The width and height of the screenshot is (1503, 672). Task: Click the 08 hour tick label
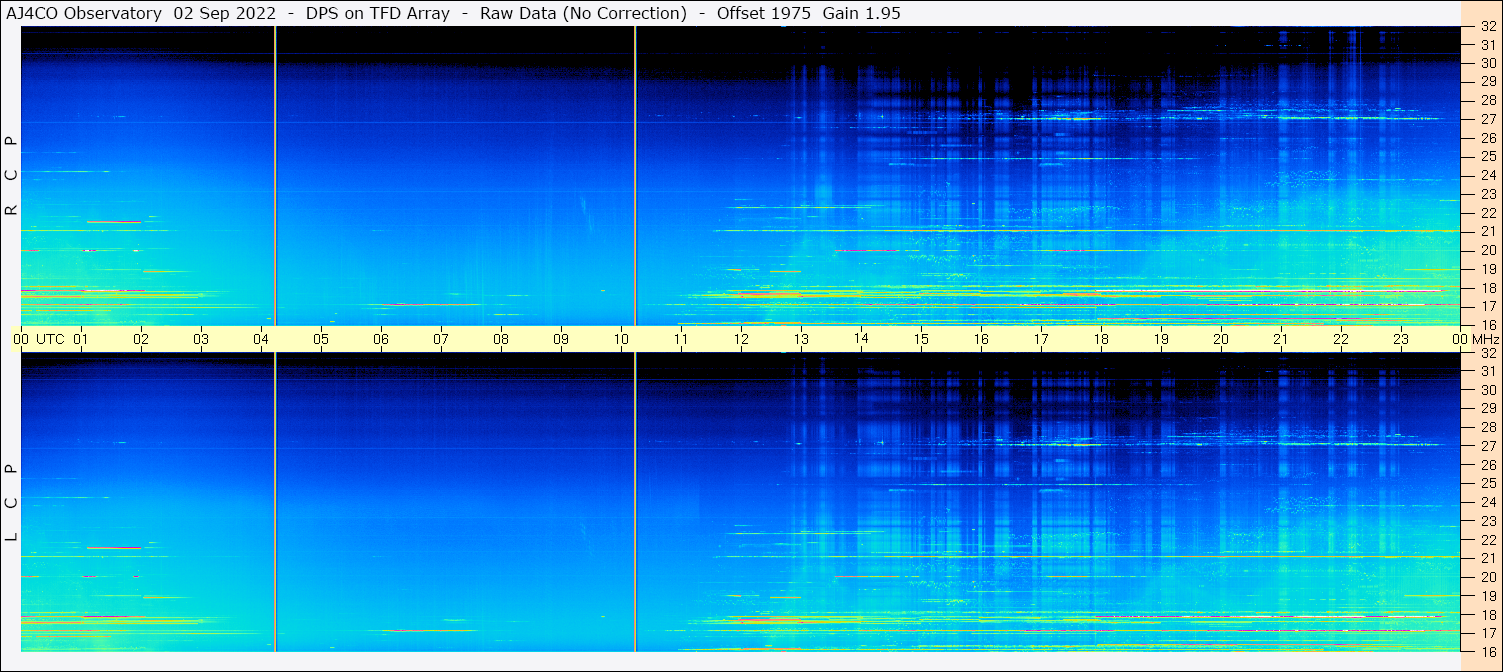point(501,339)
